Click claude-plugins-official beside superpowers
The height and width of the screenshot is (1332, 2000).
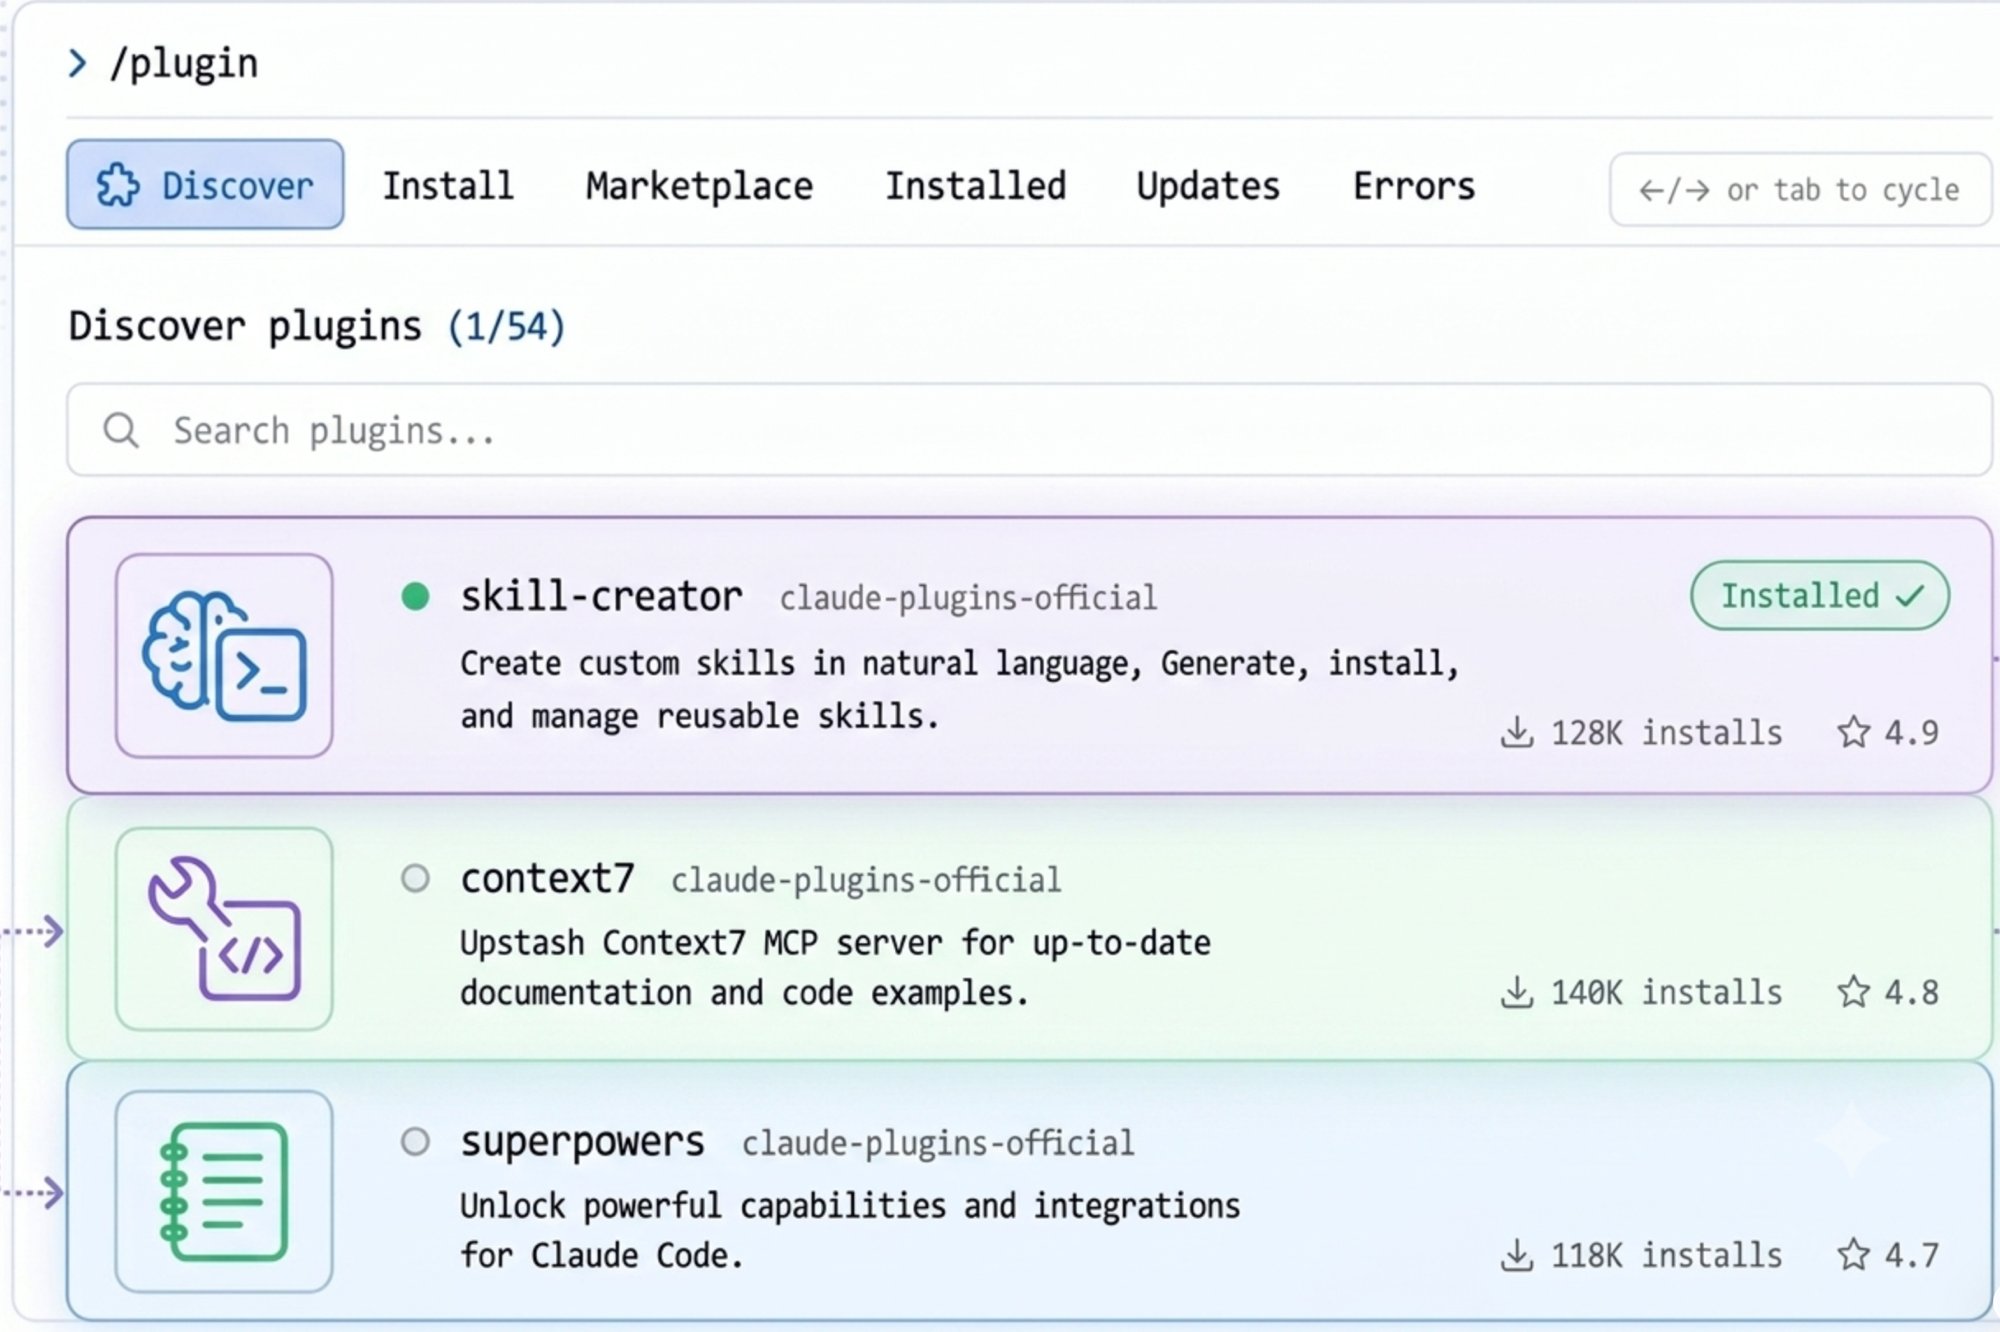[x=938, y=1143]
